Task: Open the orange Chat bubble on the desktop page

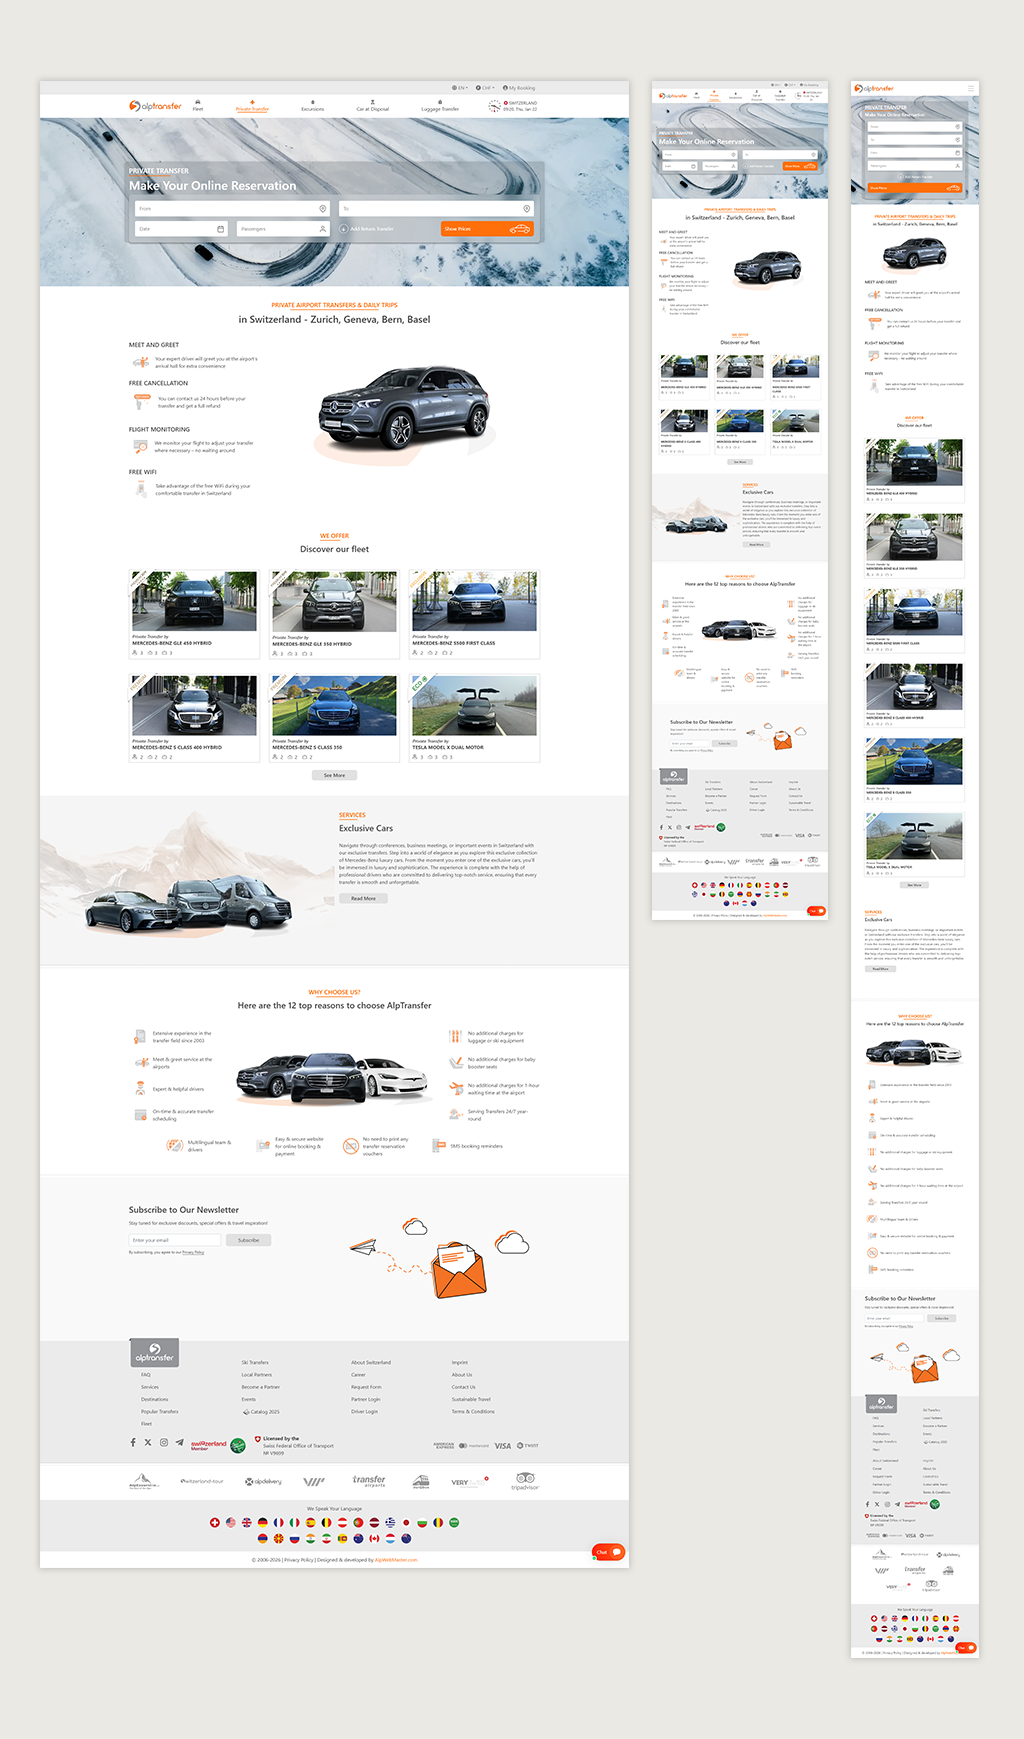Action: tap(608, 1552)
